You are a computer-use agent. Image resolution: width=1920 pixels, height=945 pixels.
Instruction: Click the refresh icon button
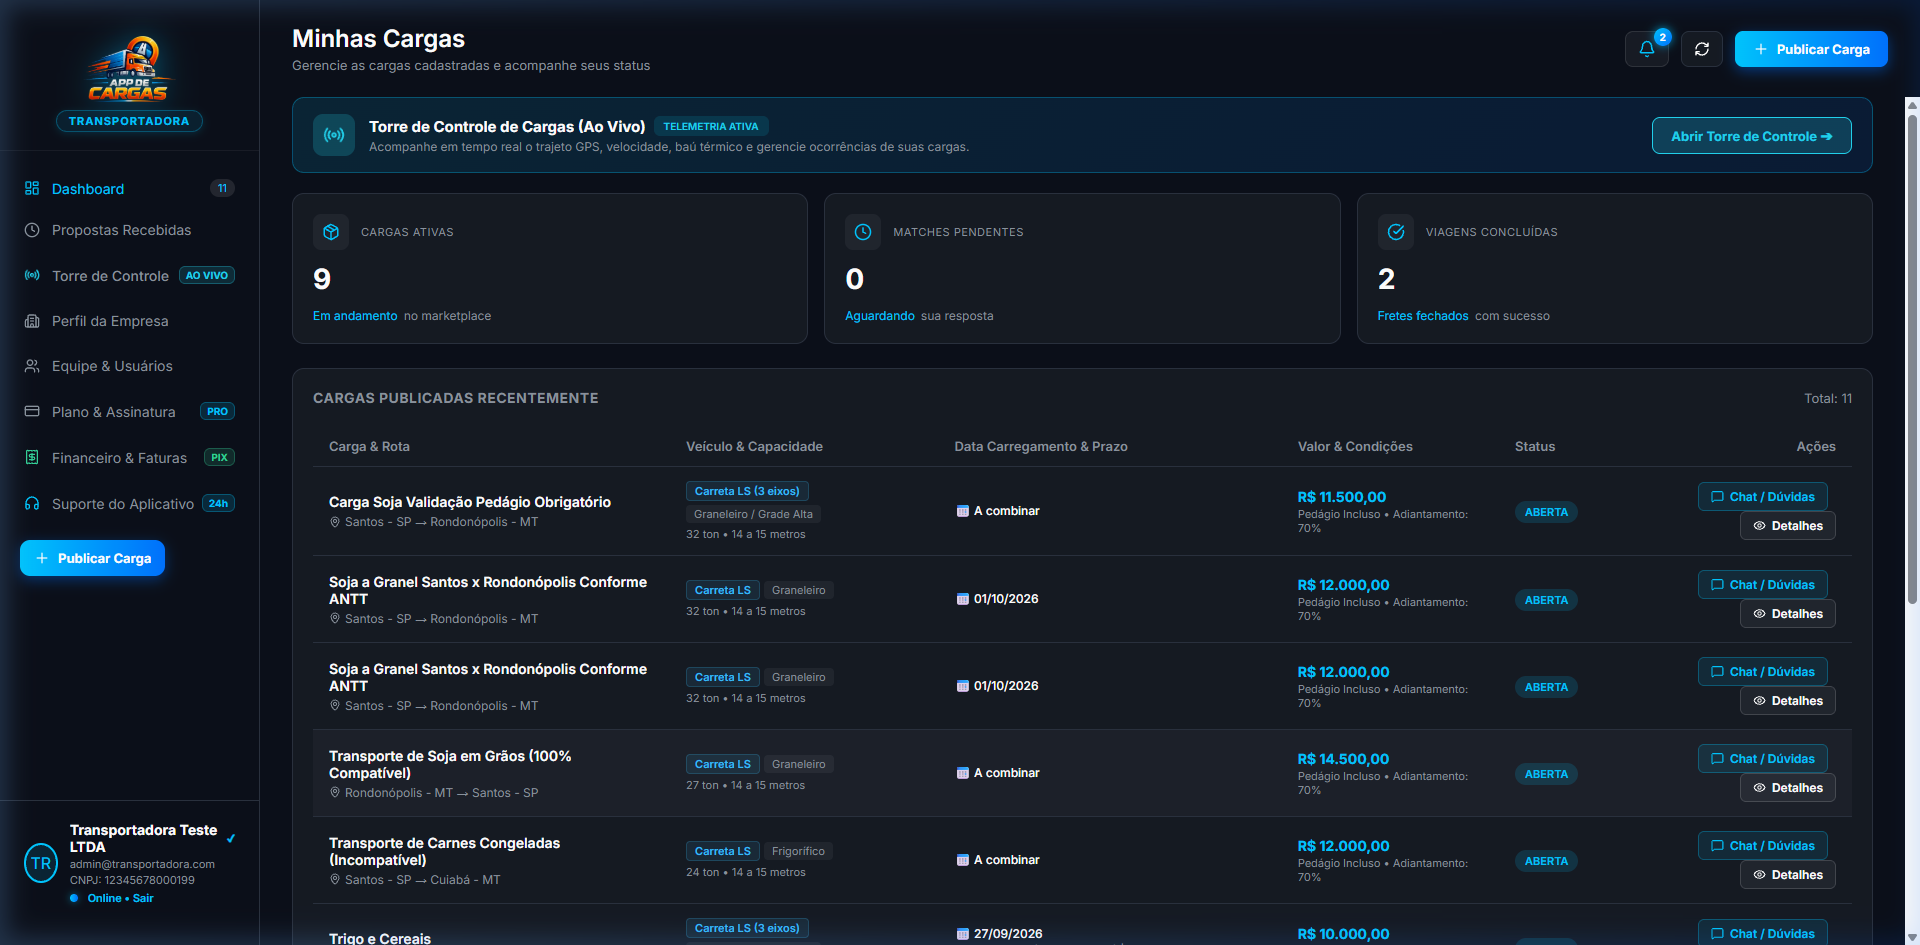pyautogui.click(x=1702, y=49)
